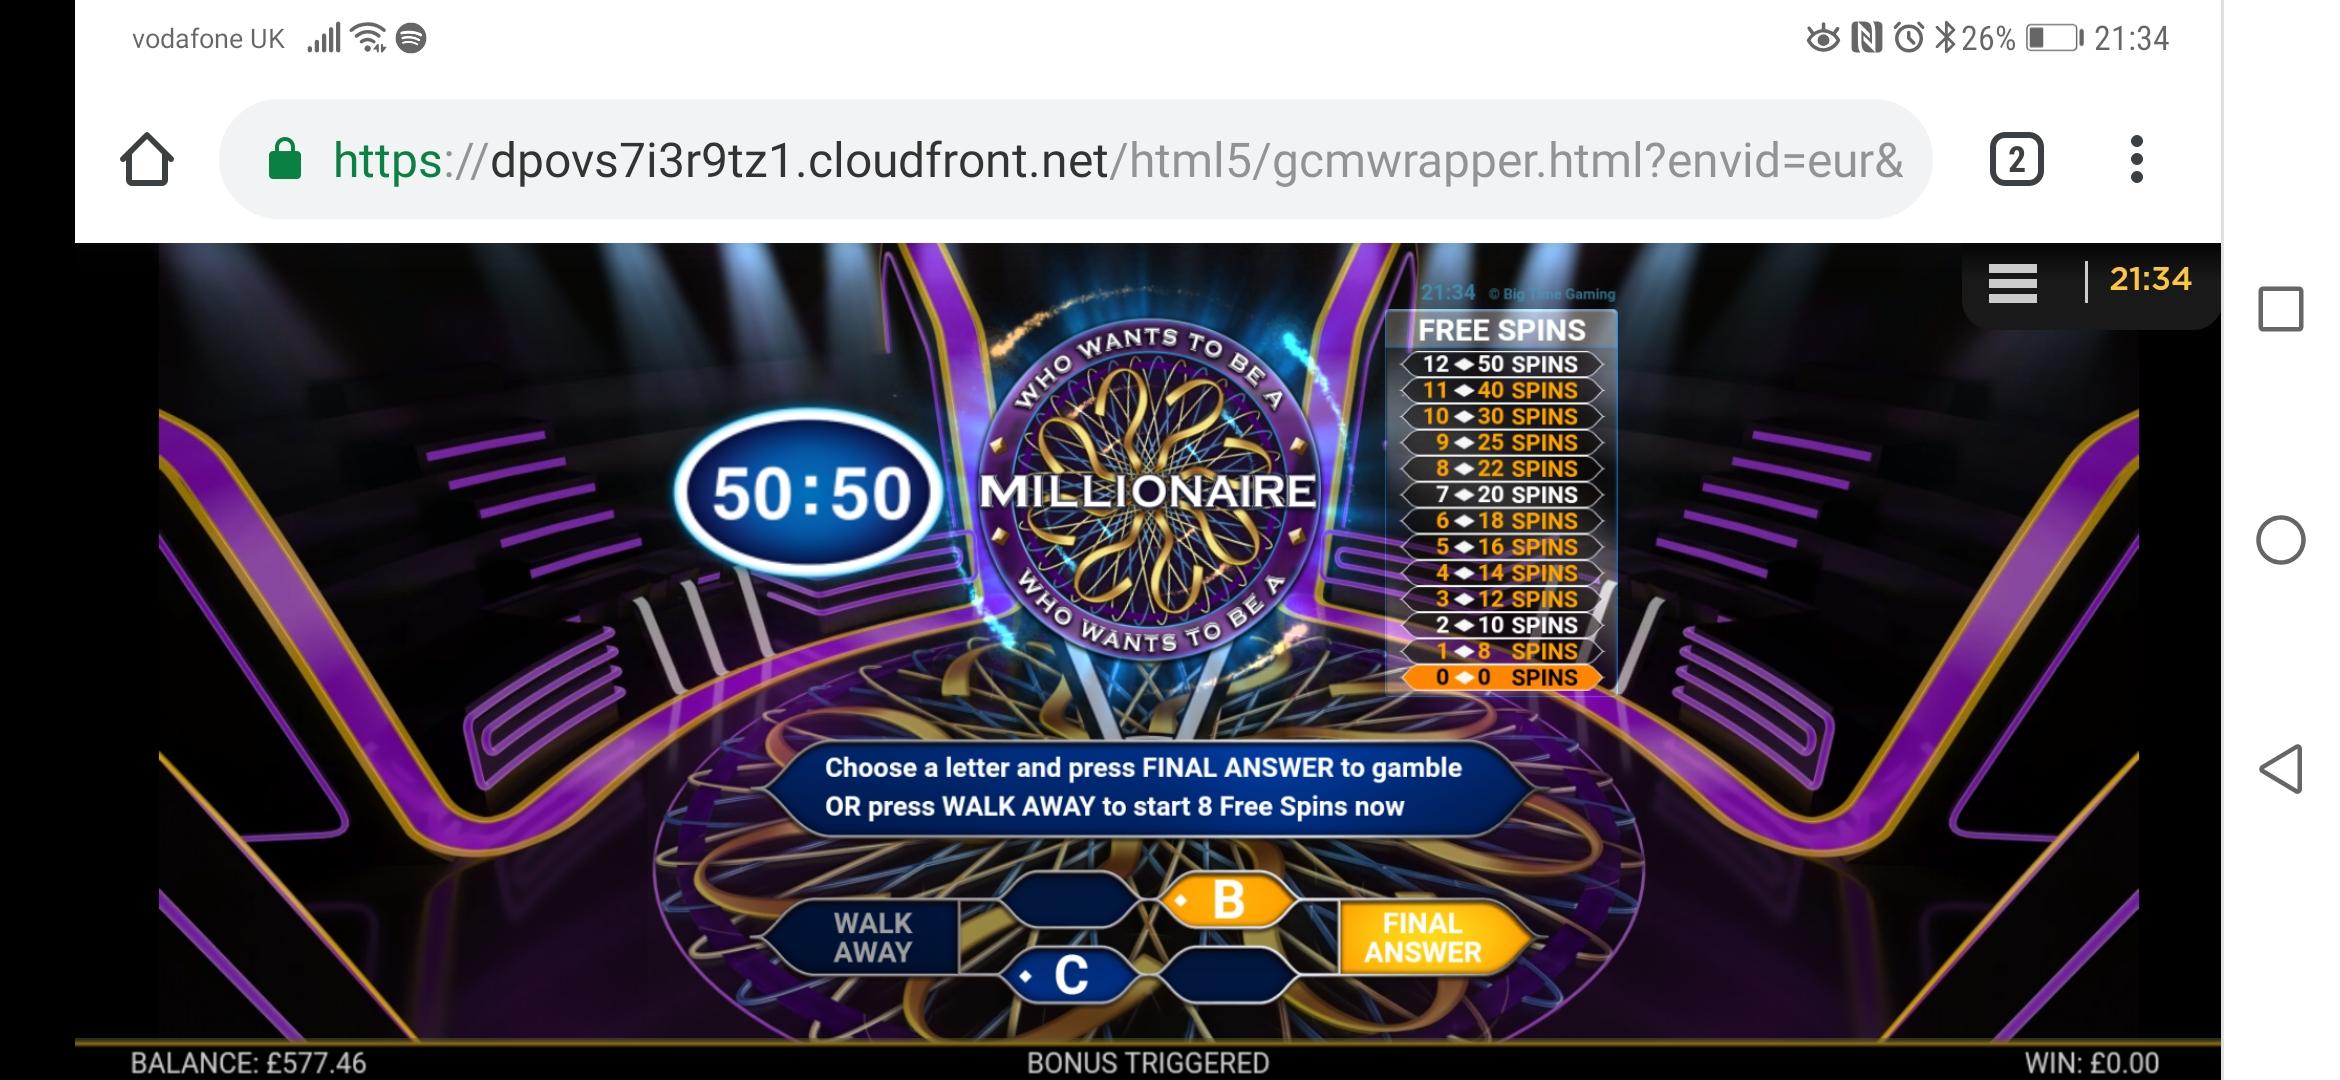Viewport: 2340px width, 1080px height.
Task: Open Chrome's three-dot overflow menu
Action: (2136, 160)
